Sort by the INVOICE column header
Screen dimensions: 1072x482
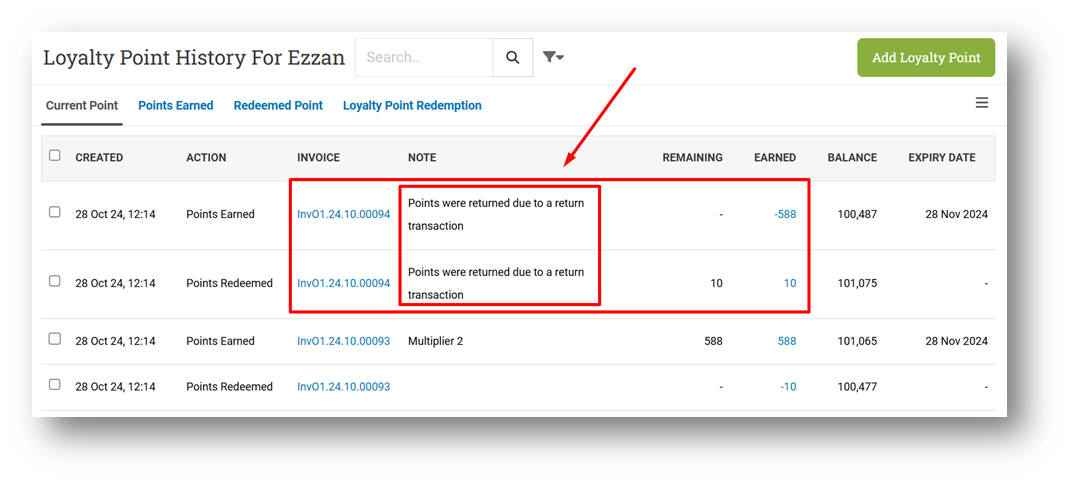[x=319, y=157]
